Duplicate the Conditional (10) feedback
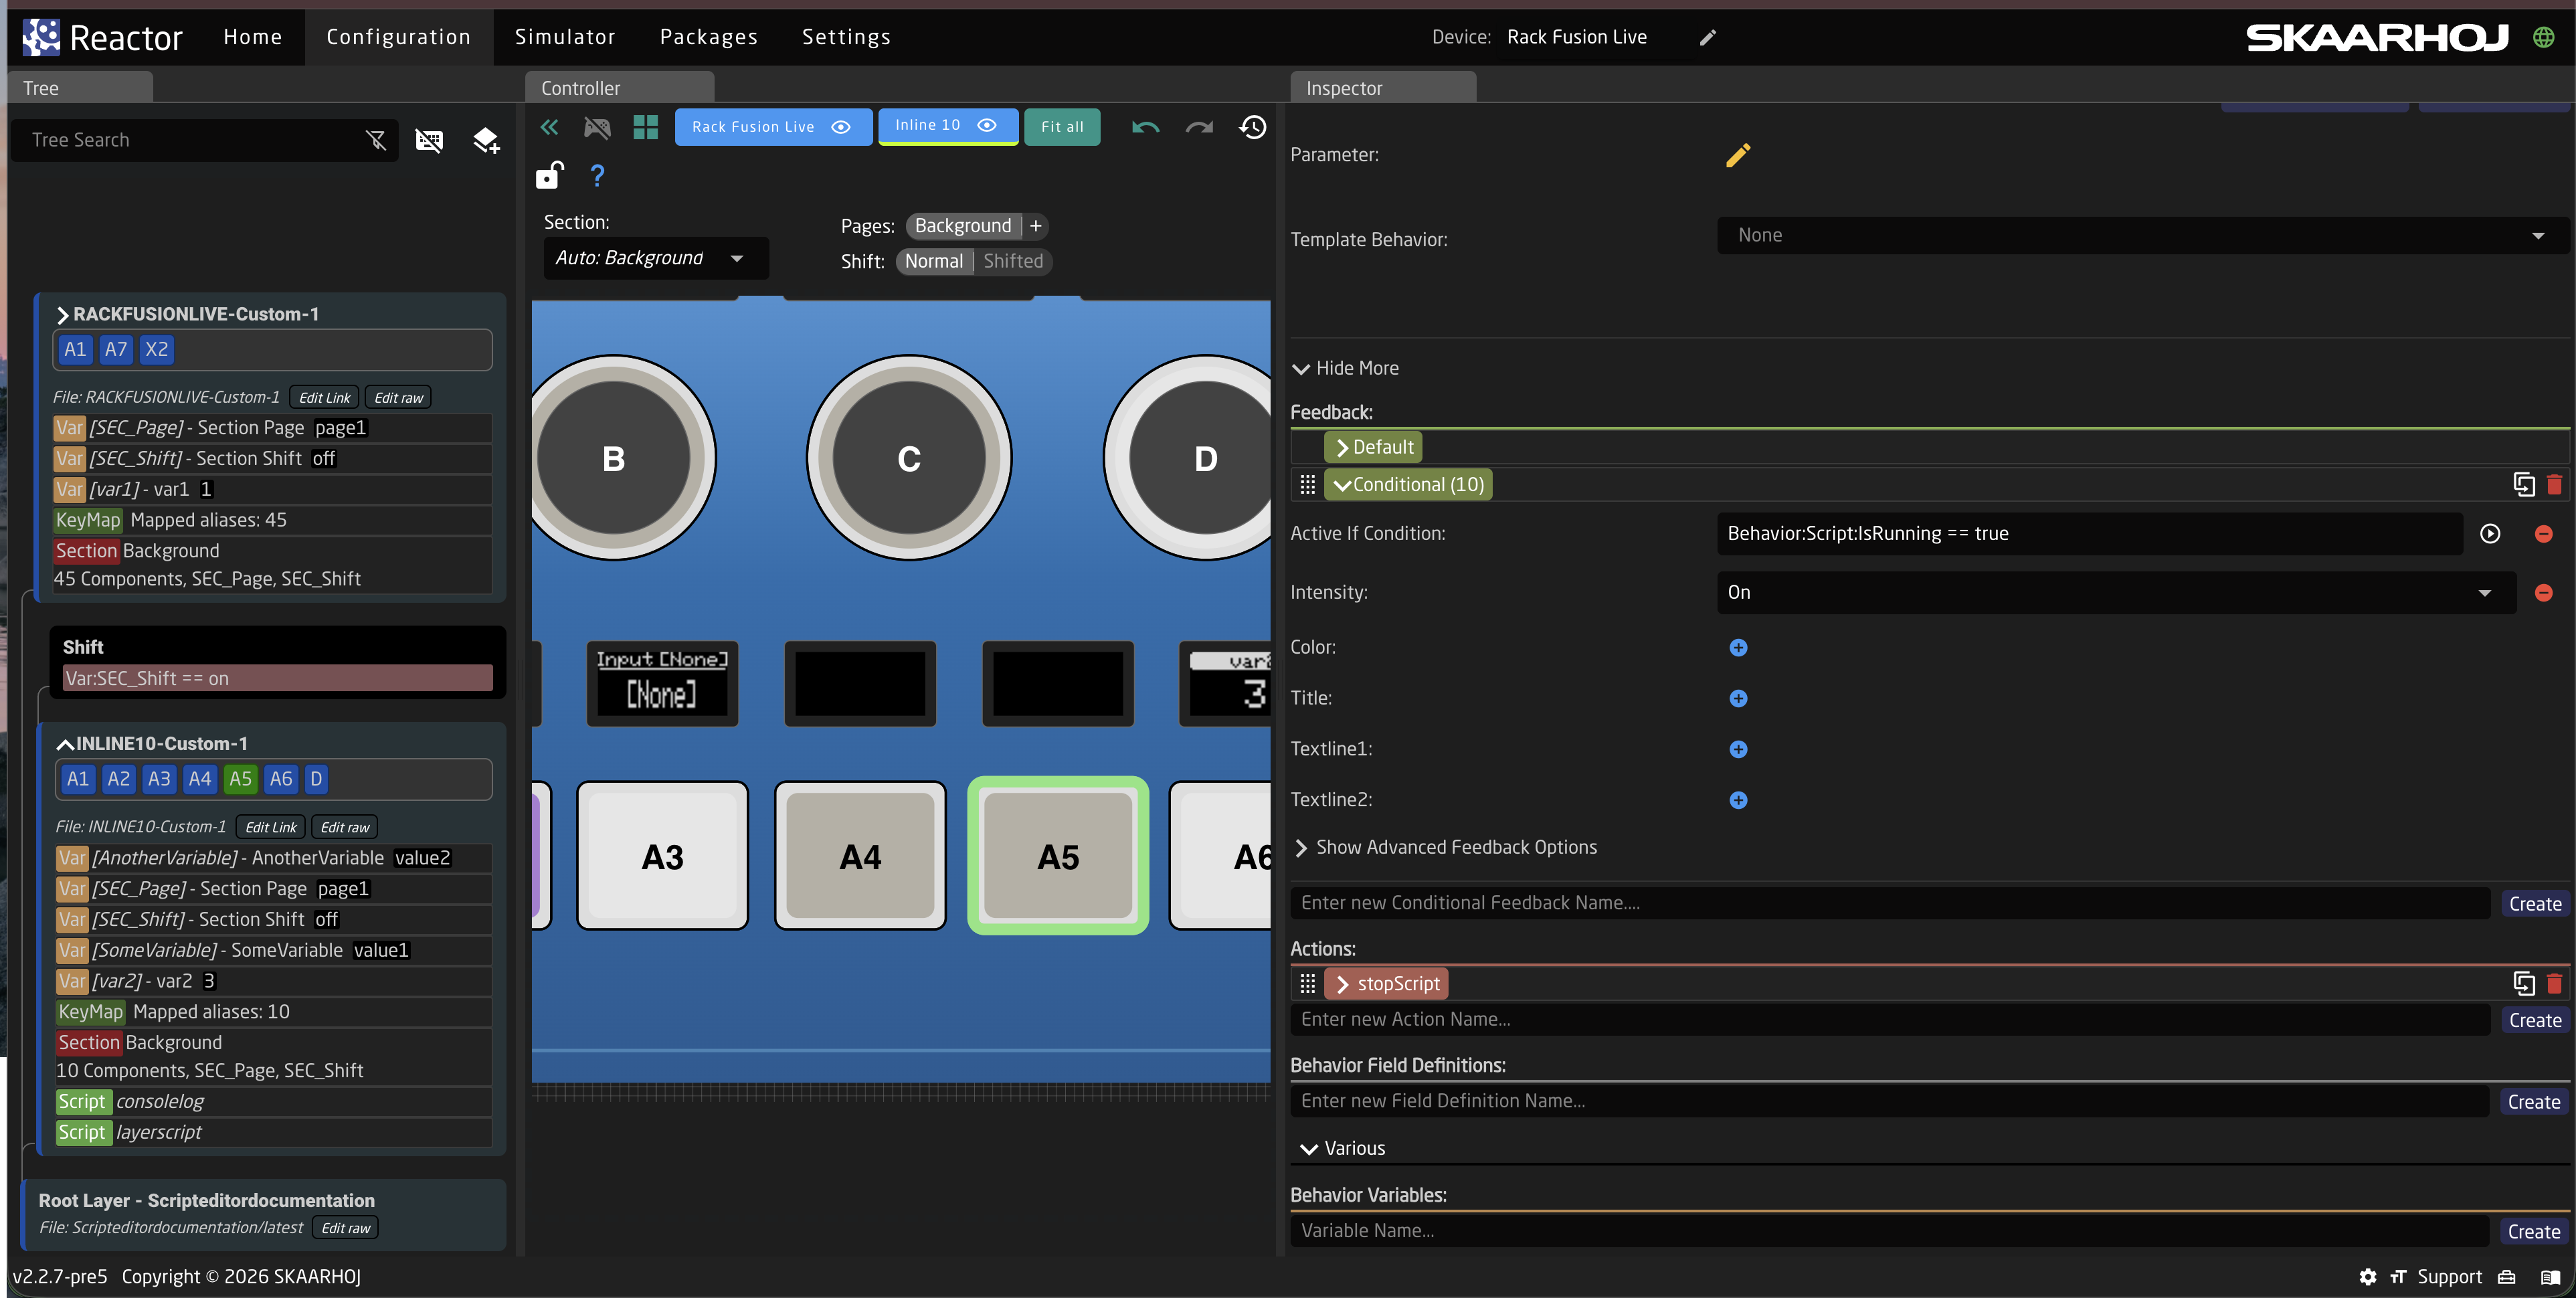The height and width of the screenshot is (1298, 2576). pos(2524,485)
